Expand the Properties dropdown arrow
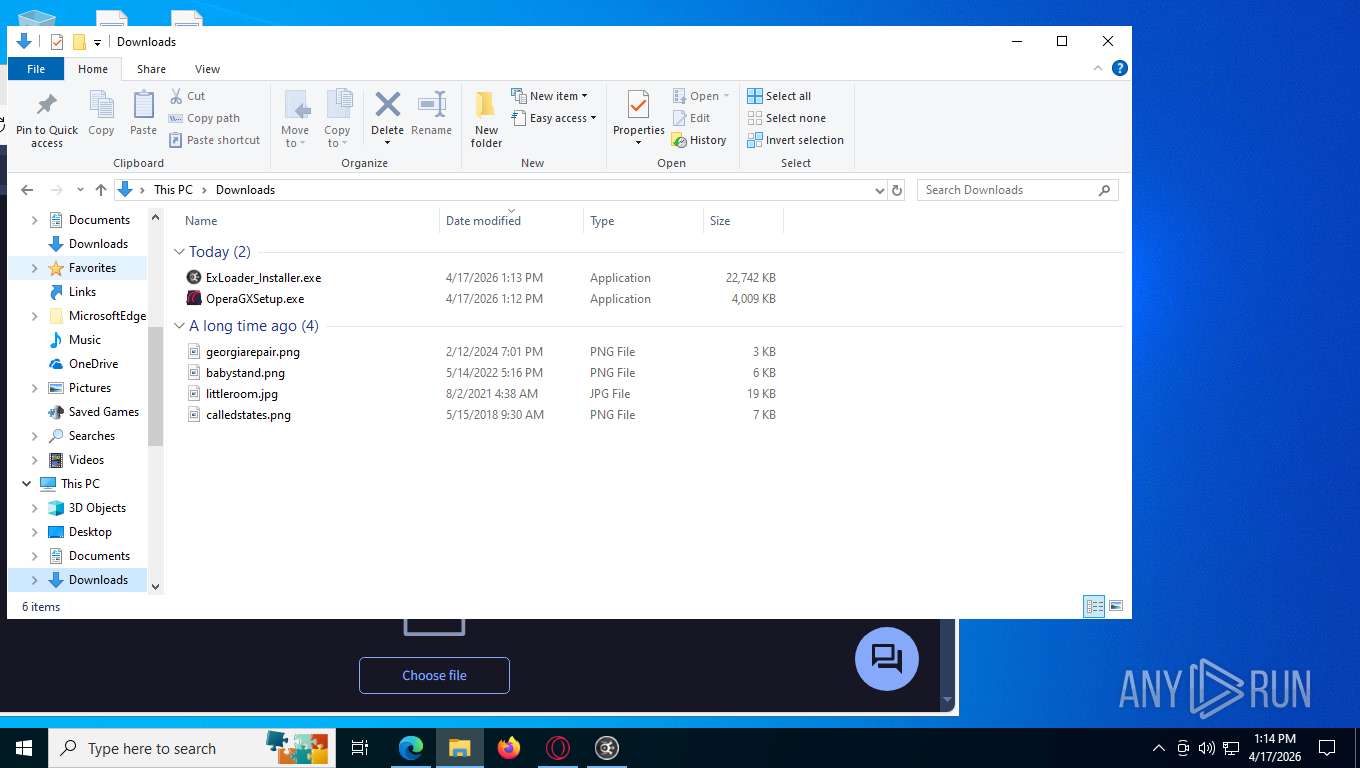Screen dimensions: 1360x768 (x=638, y=142)
